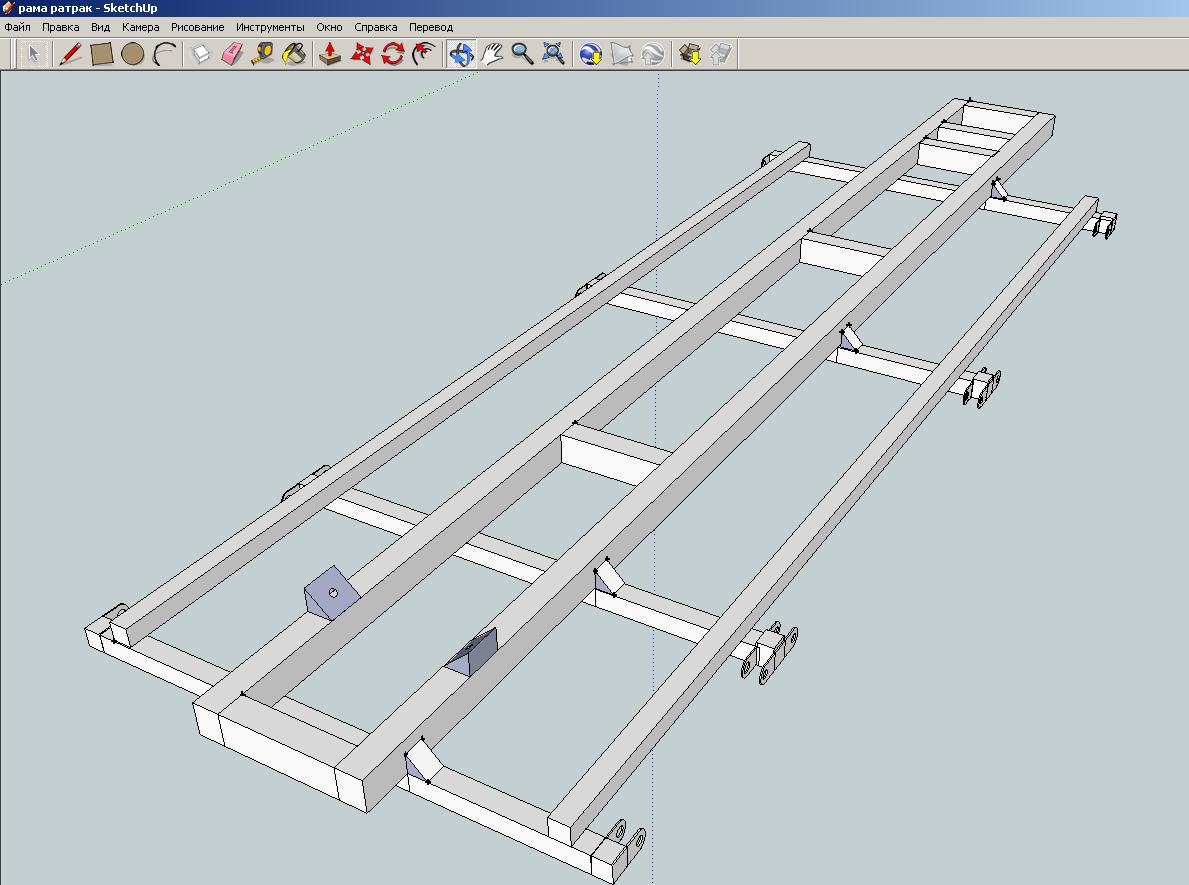
Task: Open the Файл menu
Action: (x=17, y=27)
